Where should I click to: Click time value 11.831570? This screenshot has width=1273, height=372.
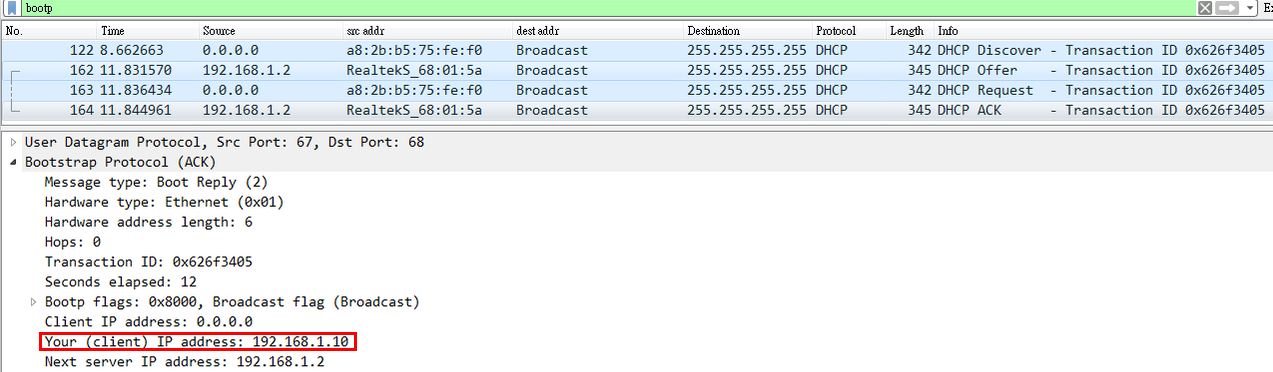(x=136, y=70)
